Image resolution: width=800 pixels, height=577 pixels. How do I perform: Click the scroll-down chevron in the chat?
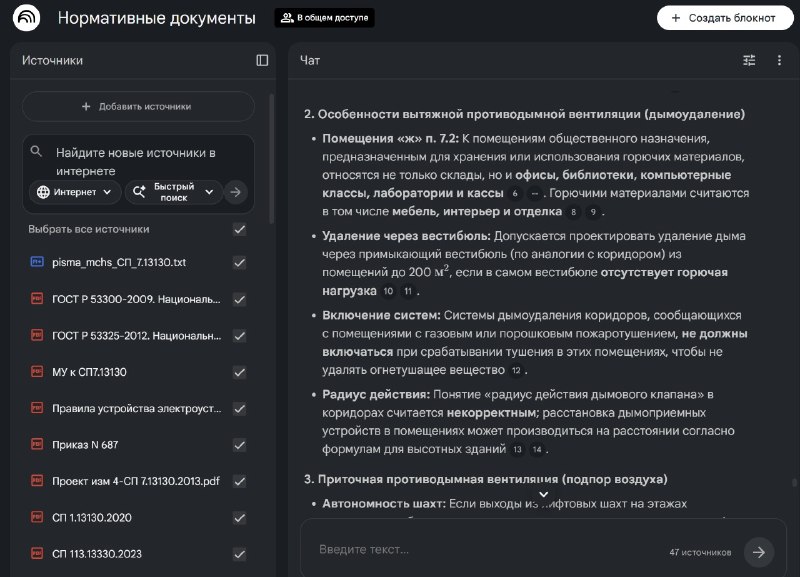[544, 494]
